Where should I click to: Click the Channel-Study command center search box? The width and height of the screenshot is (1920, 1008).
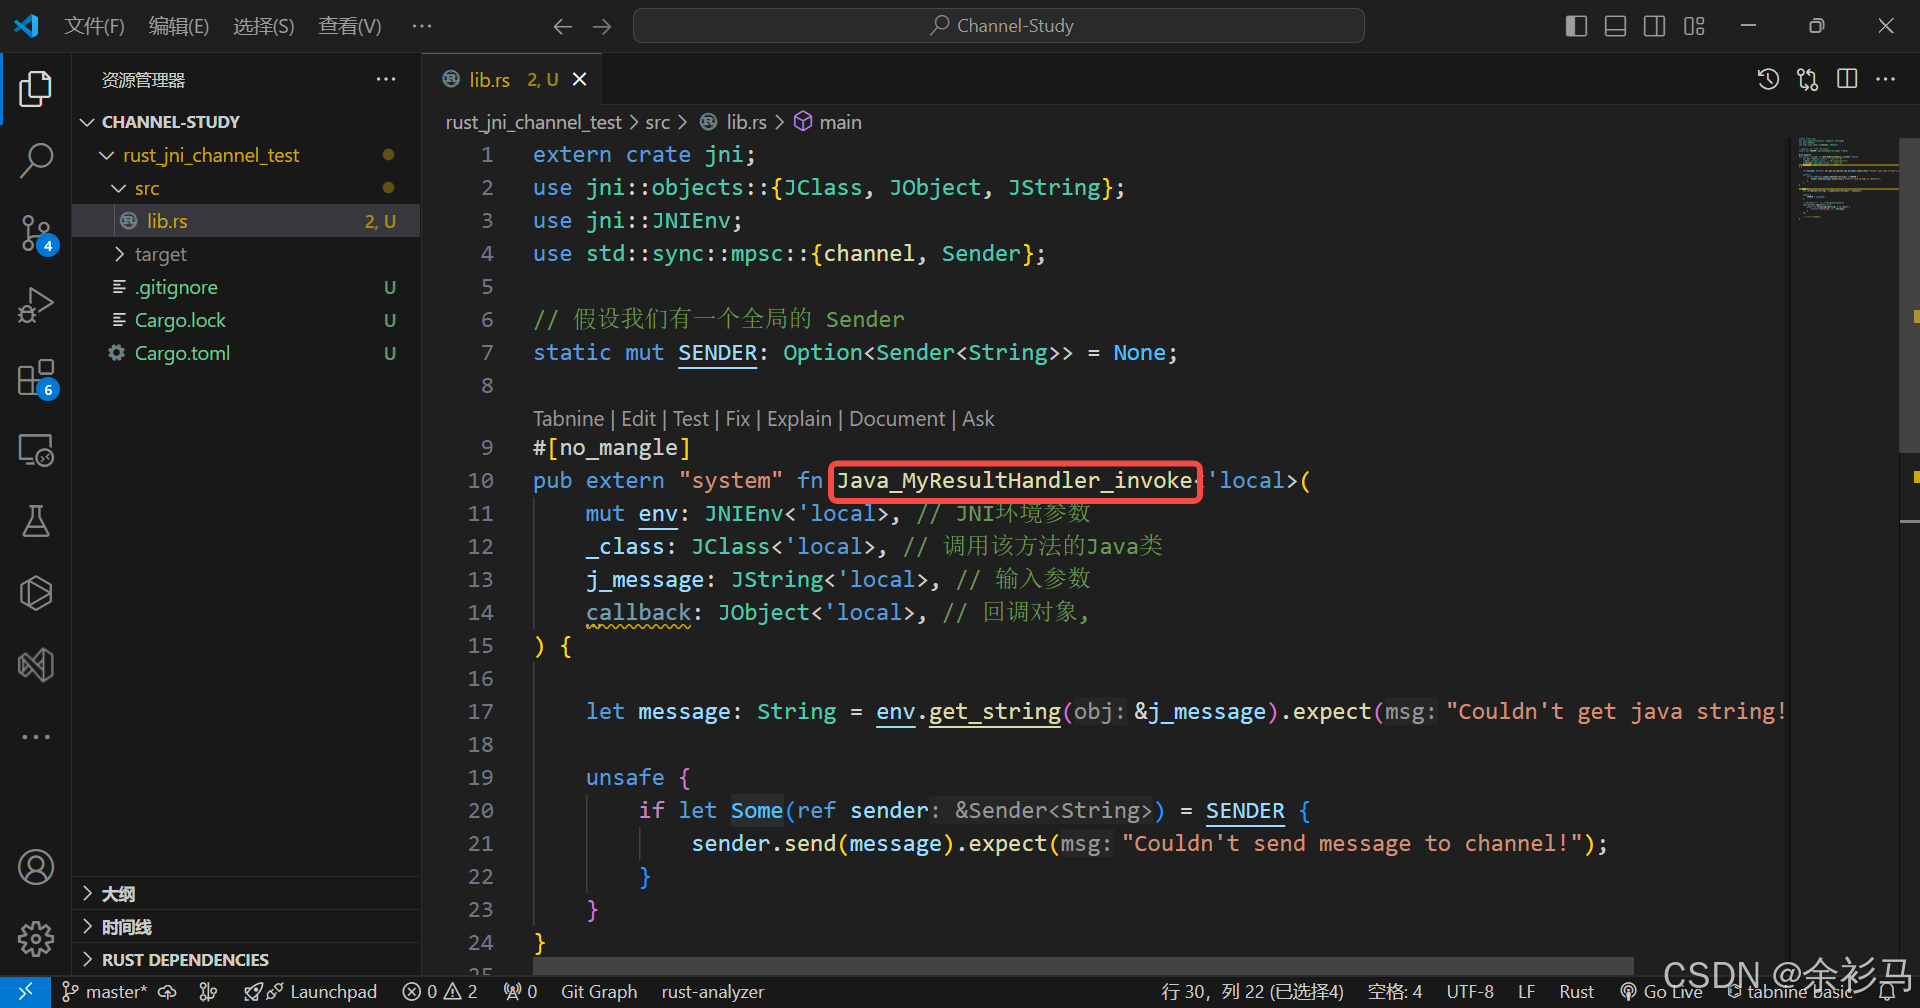(x=999, y=26)
